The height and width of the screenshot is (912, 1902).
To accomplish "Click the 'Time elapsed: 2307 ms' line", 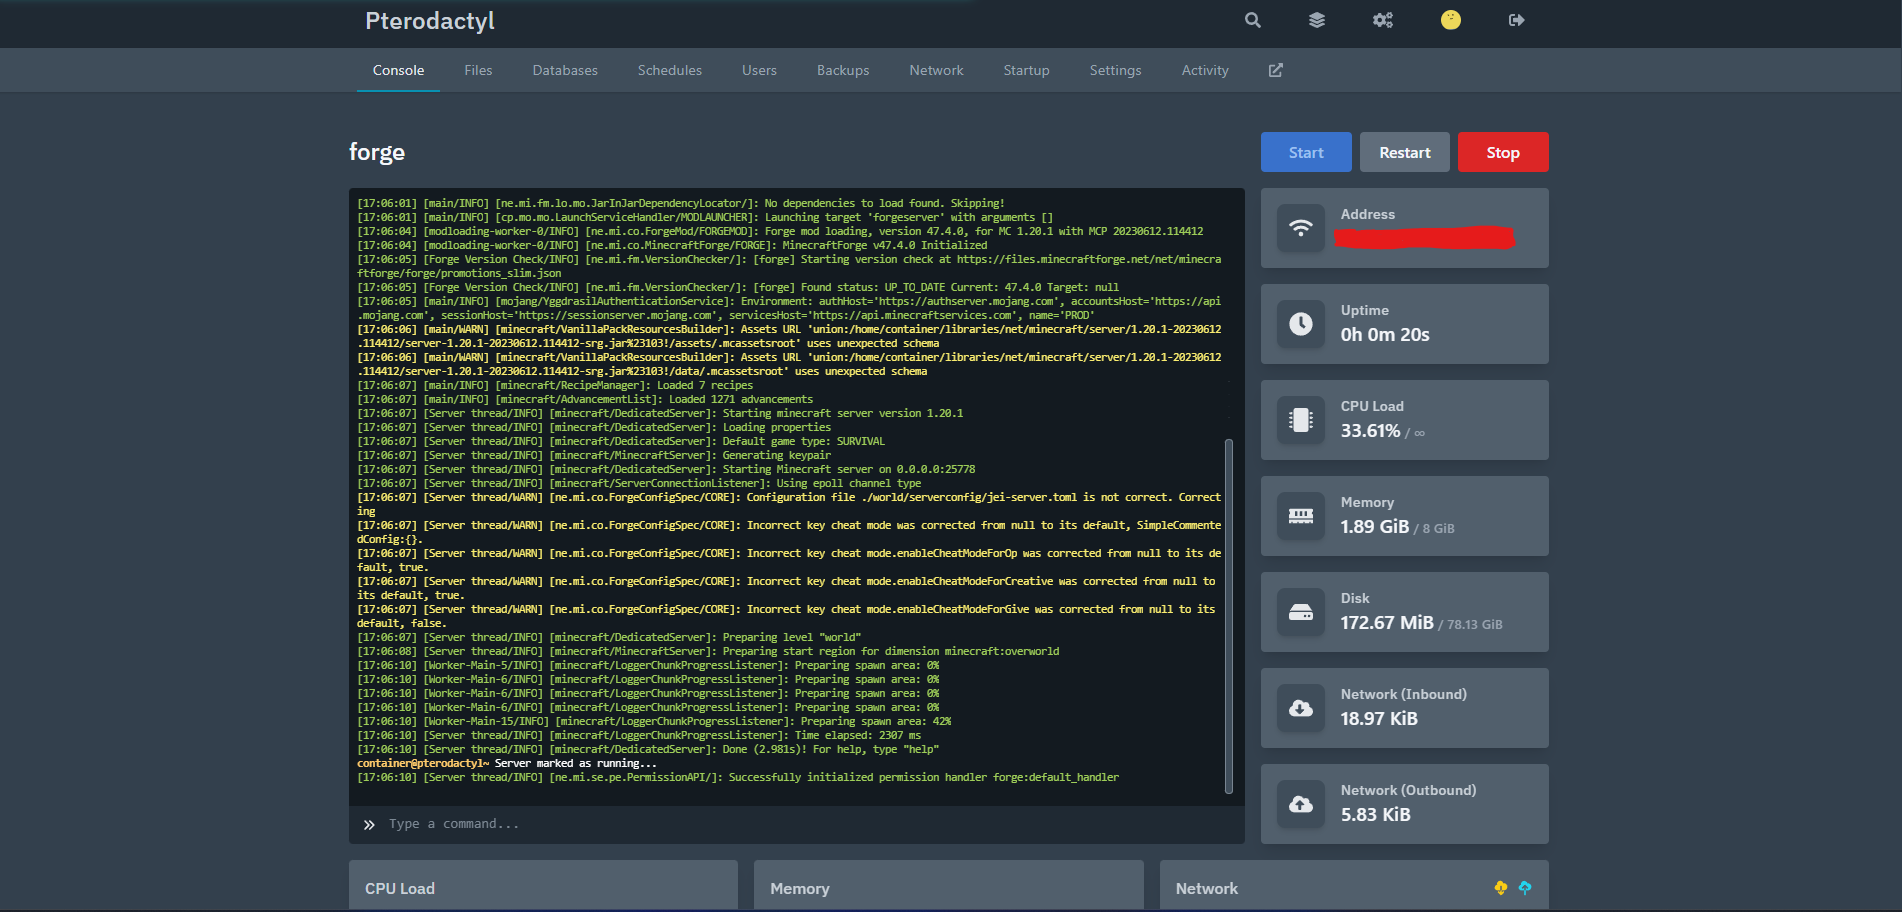I will [639, 735].
